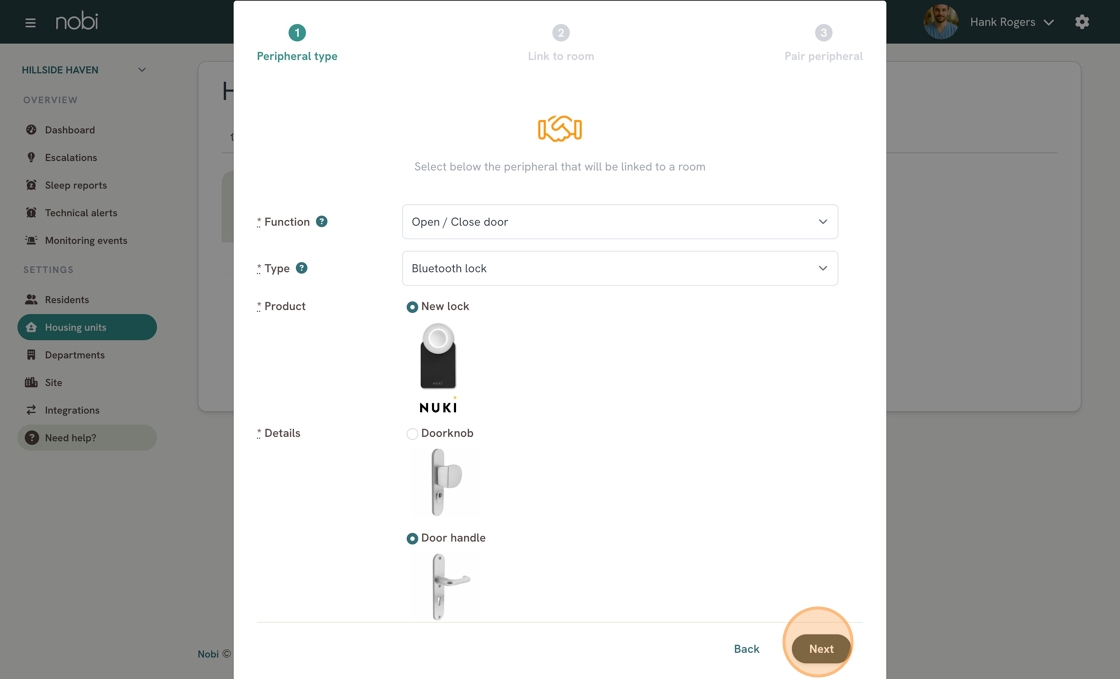Open the Function dropdown
This screenshot has height=679, width=1120.
(620, 222)
